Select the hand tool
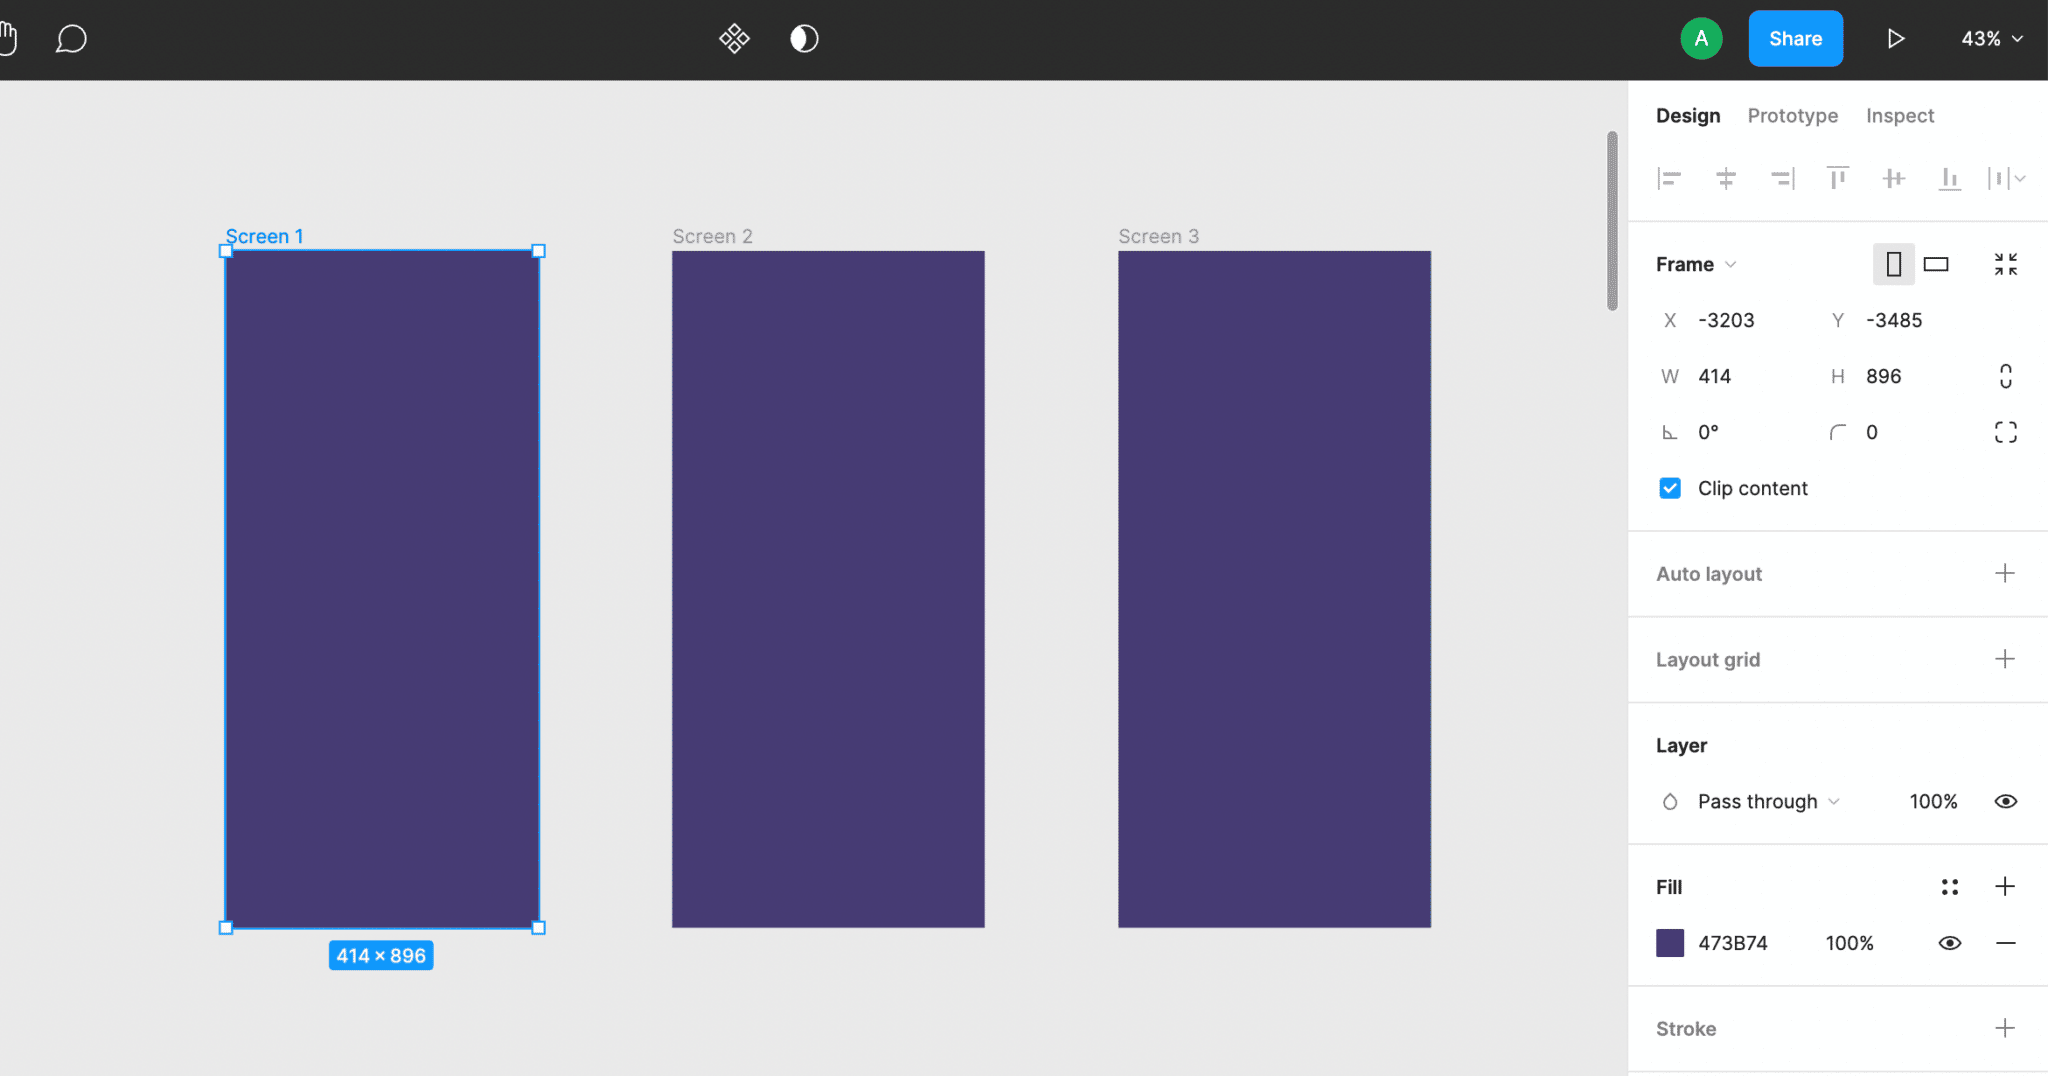Image resolution: width=2048 pixels, height=1076 pixels. (x=10, y=38)
